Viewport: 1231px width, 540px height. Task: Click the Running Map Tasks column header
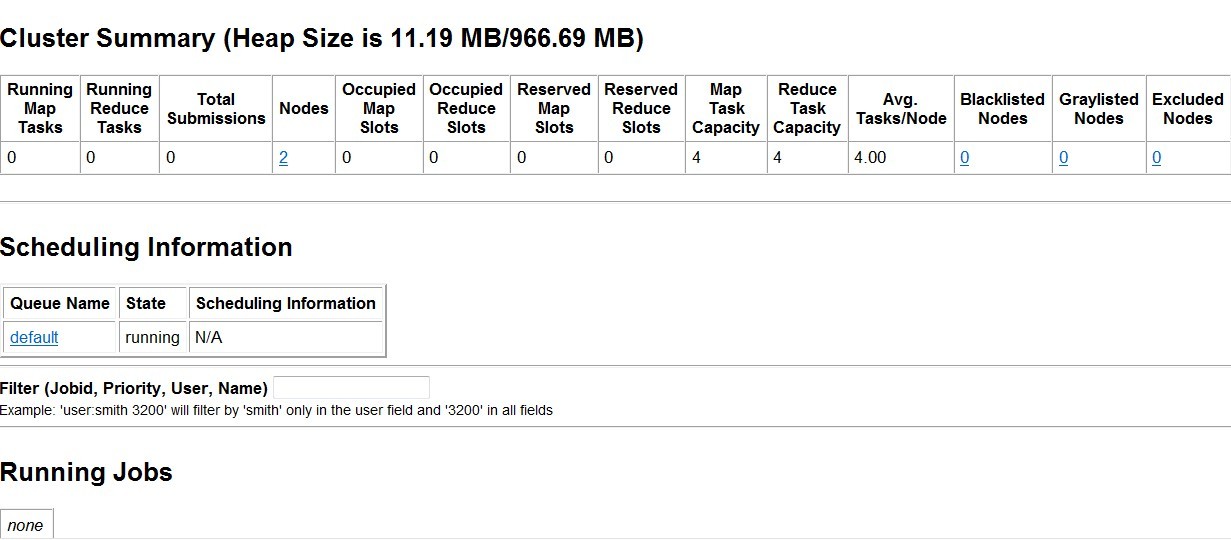40,108
